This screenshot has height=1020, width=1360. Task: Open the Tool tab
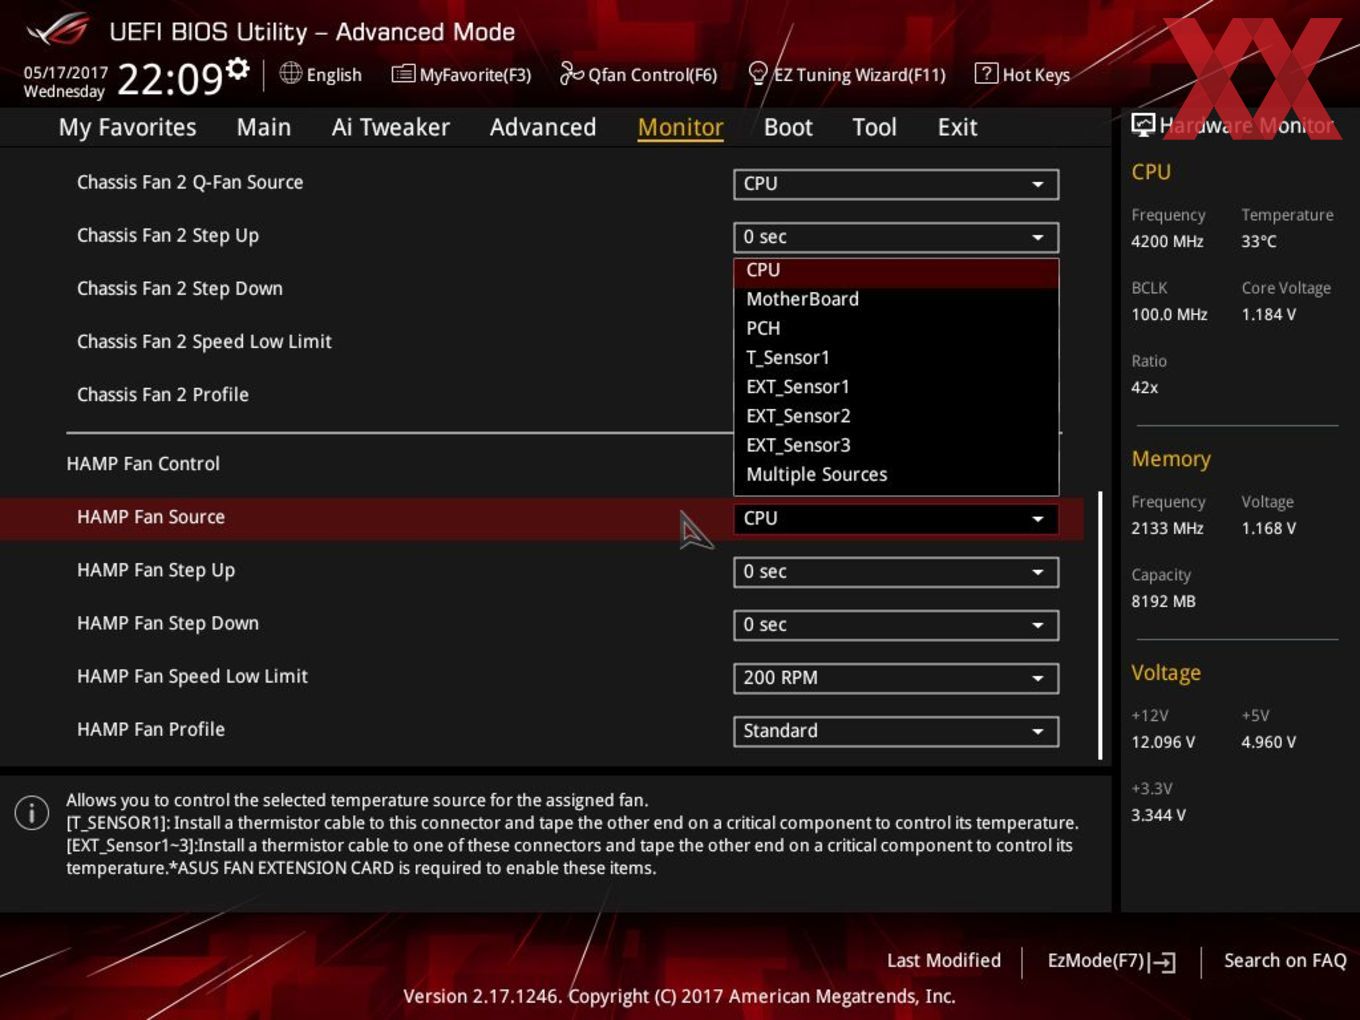tap(874, 127)
